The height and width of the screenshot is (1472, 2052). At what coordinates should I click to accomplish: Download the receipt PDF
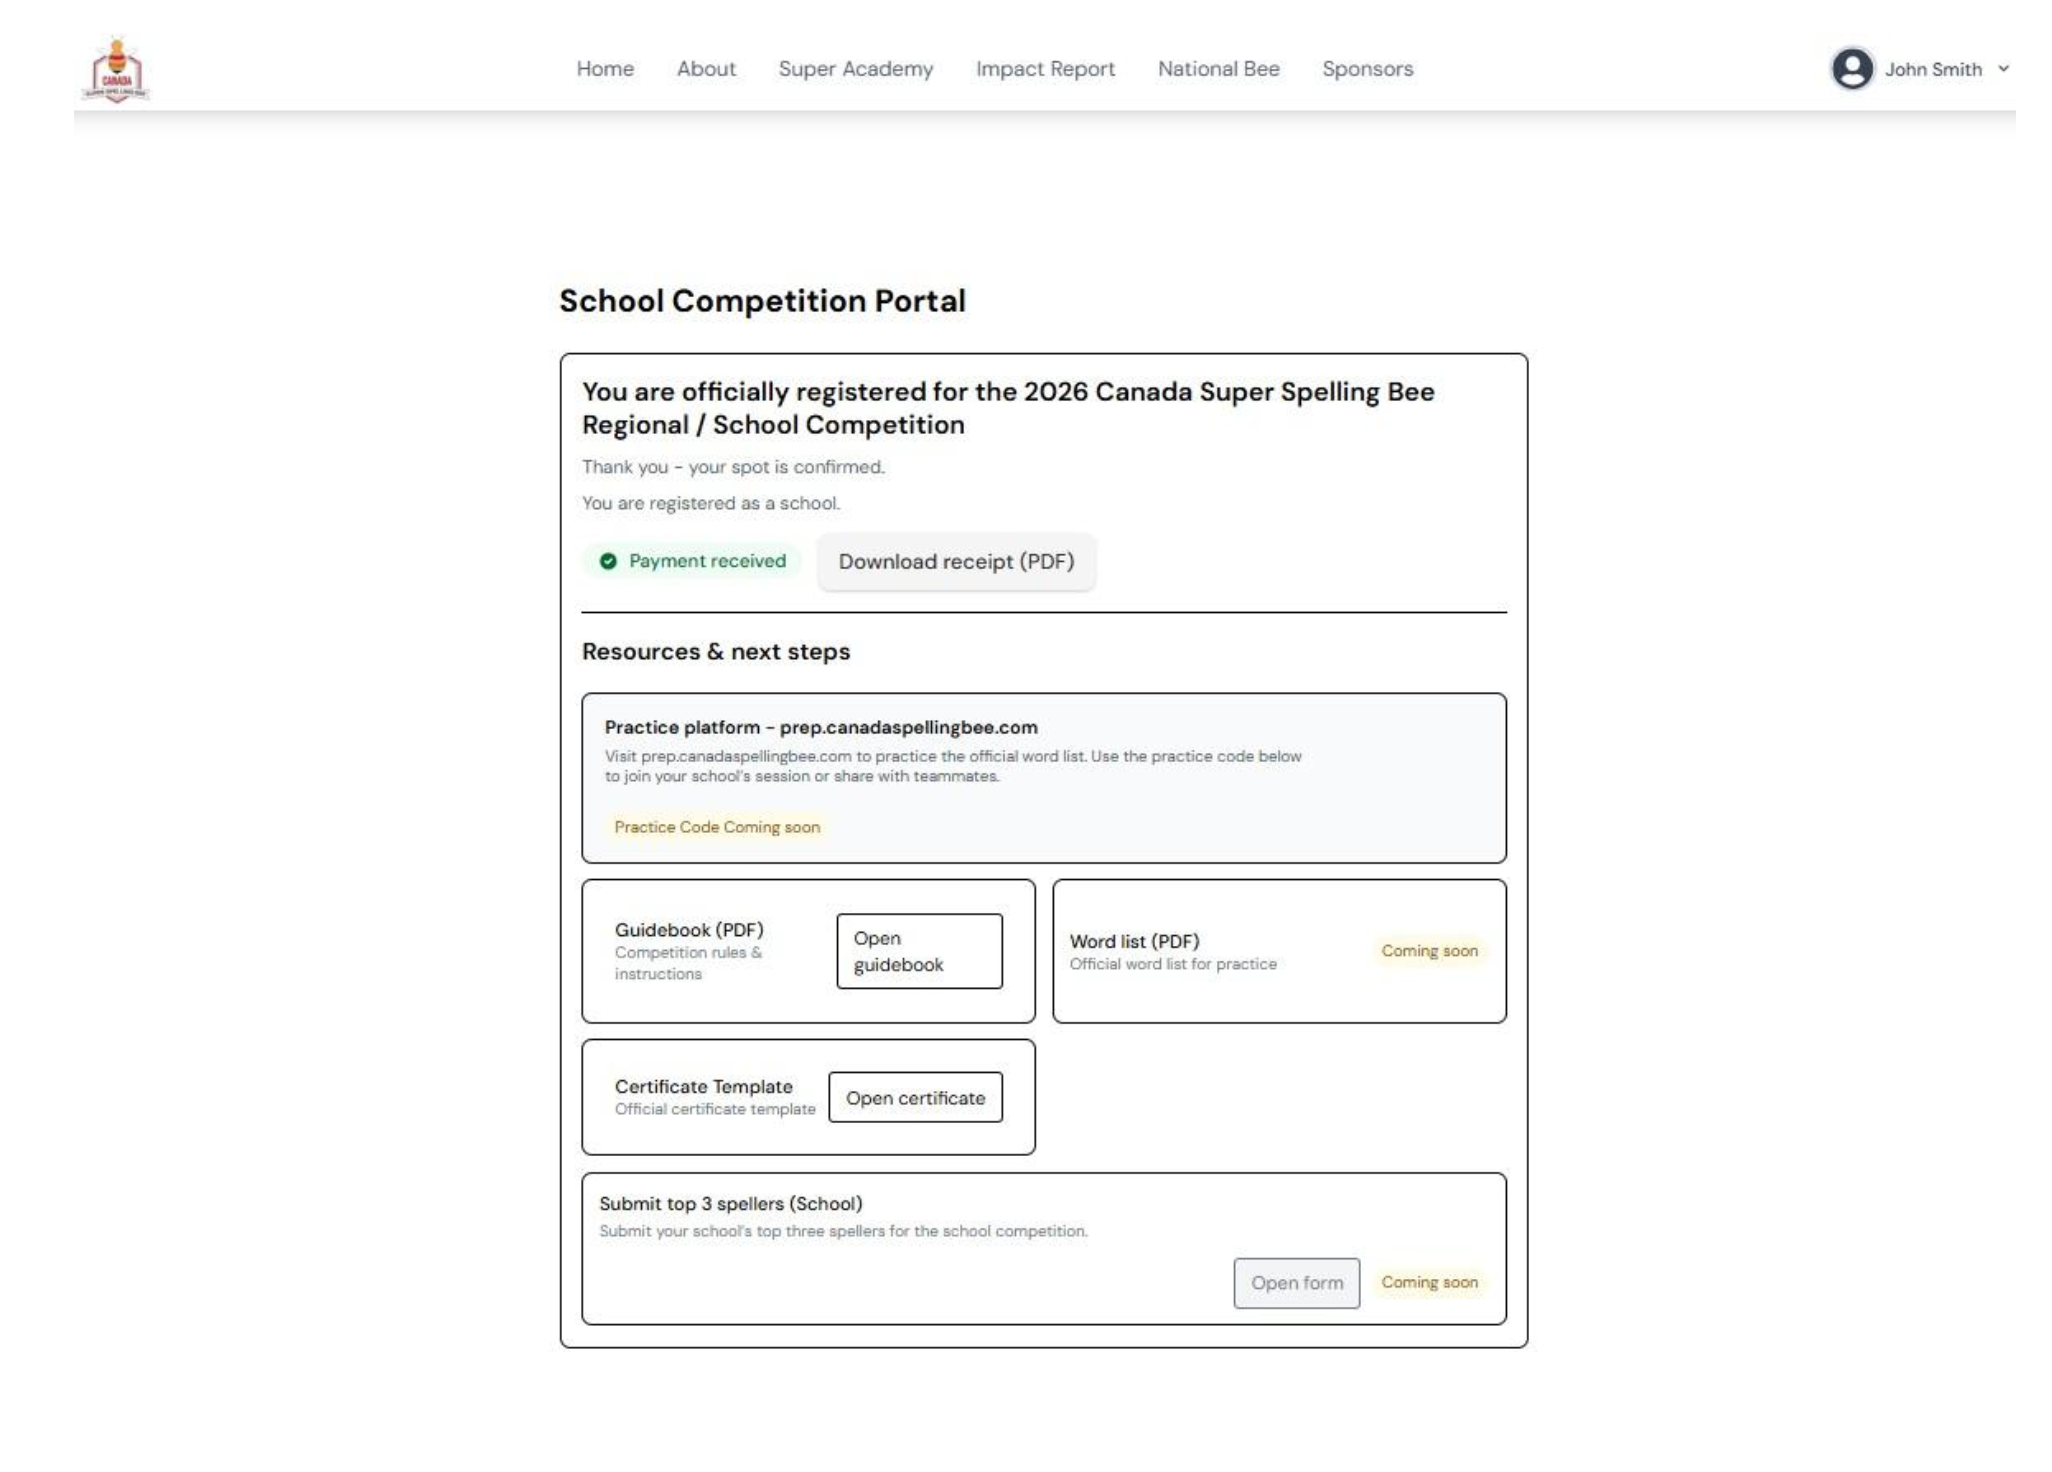(x=956, y=562)
